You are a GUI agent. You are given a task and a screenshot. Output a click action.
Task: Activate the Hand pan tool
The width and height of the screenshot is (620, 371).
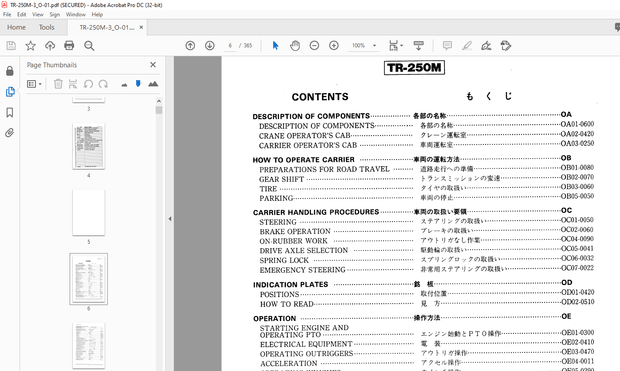click(295, 45)
